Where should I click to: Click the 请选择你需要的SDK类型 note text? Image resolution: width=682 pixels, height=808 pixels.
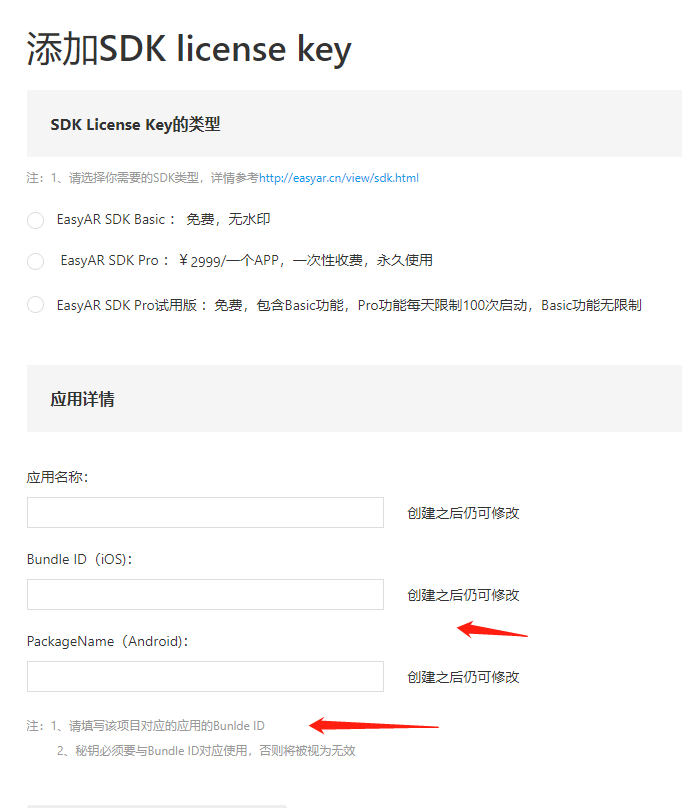click(134, 178)
